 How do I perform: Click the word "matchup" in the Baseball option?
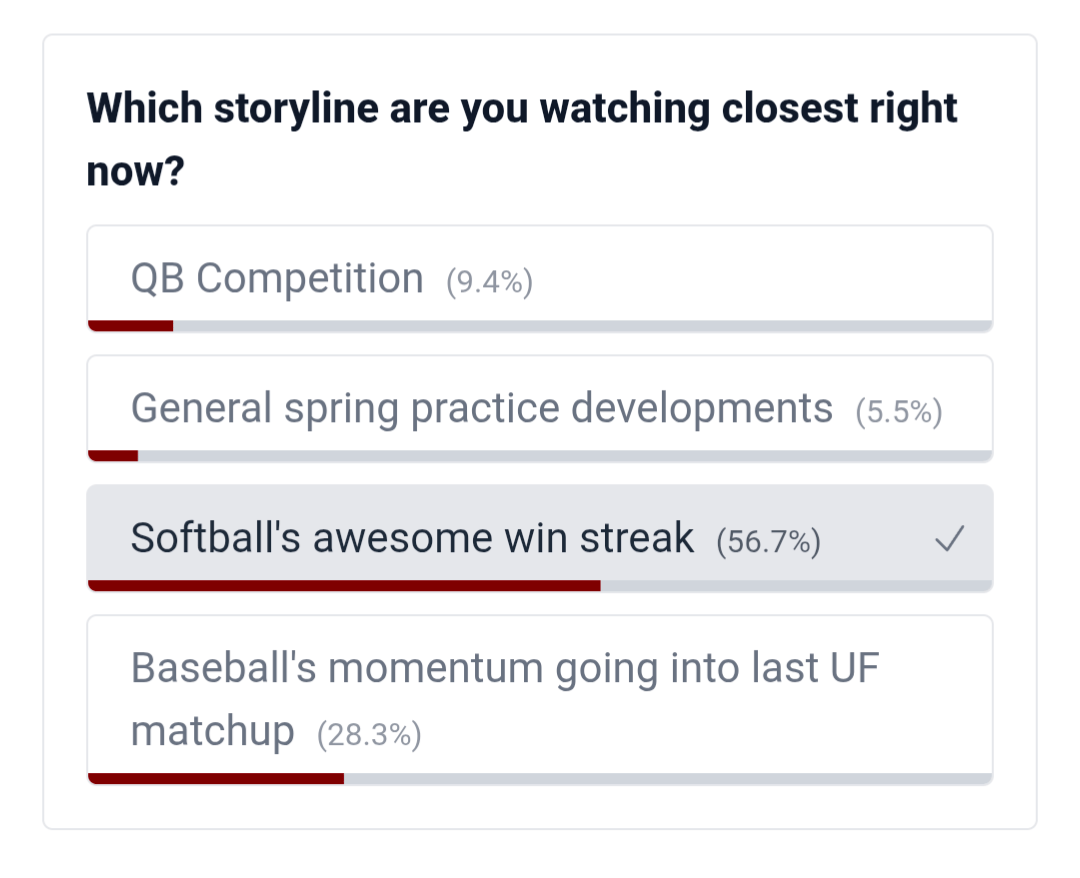coord(212,731)
